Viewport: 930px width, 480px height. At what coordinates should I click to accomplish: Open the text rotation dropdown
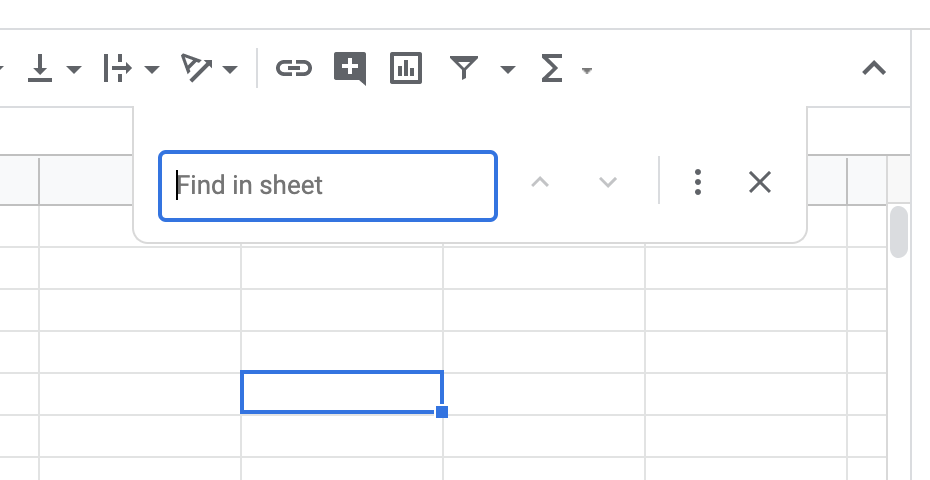click(x=231, y=70)
